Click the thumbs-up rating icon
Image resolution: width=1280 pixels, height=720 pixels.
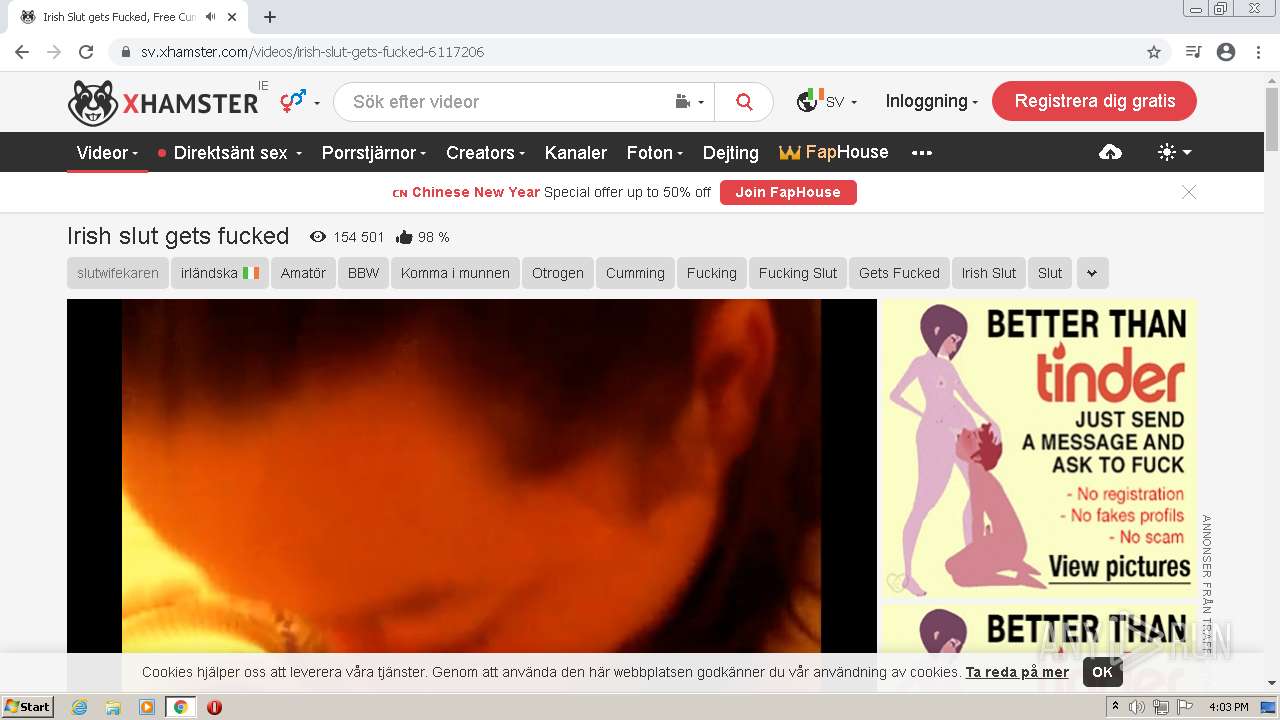404,237
